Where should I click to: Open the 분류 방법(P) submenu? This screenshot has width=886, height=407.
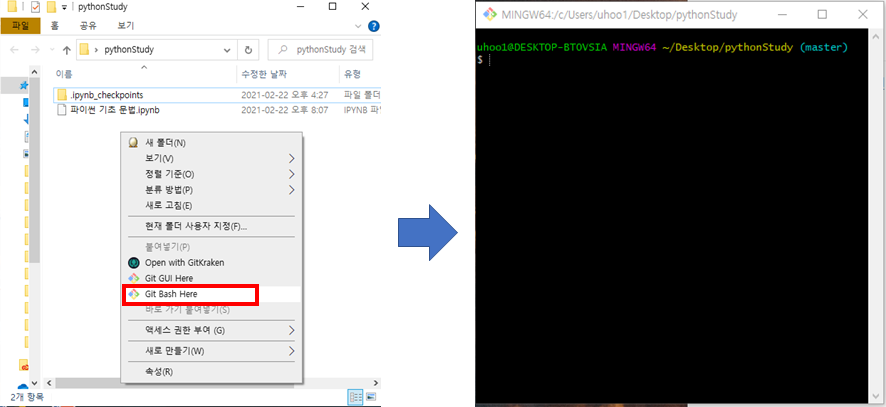[x=212, y=189]
